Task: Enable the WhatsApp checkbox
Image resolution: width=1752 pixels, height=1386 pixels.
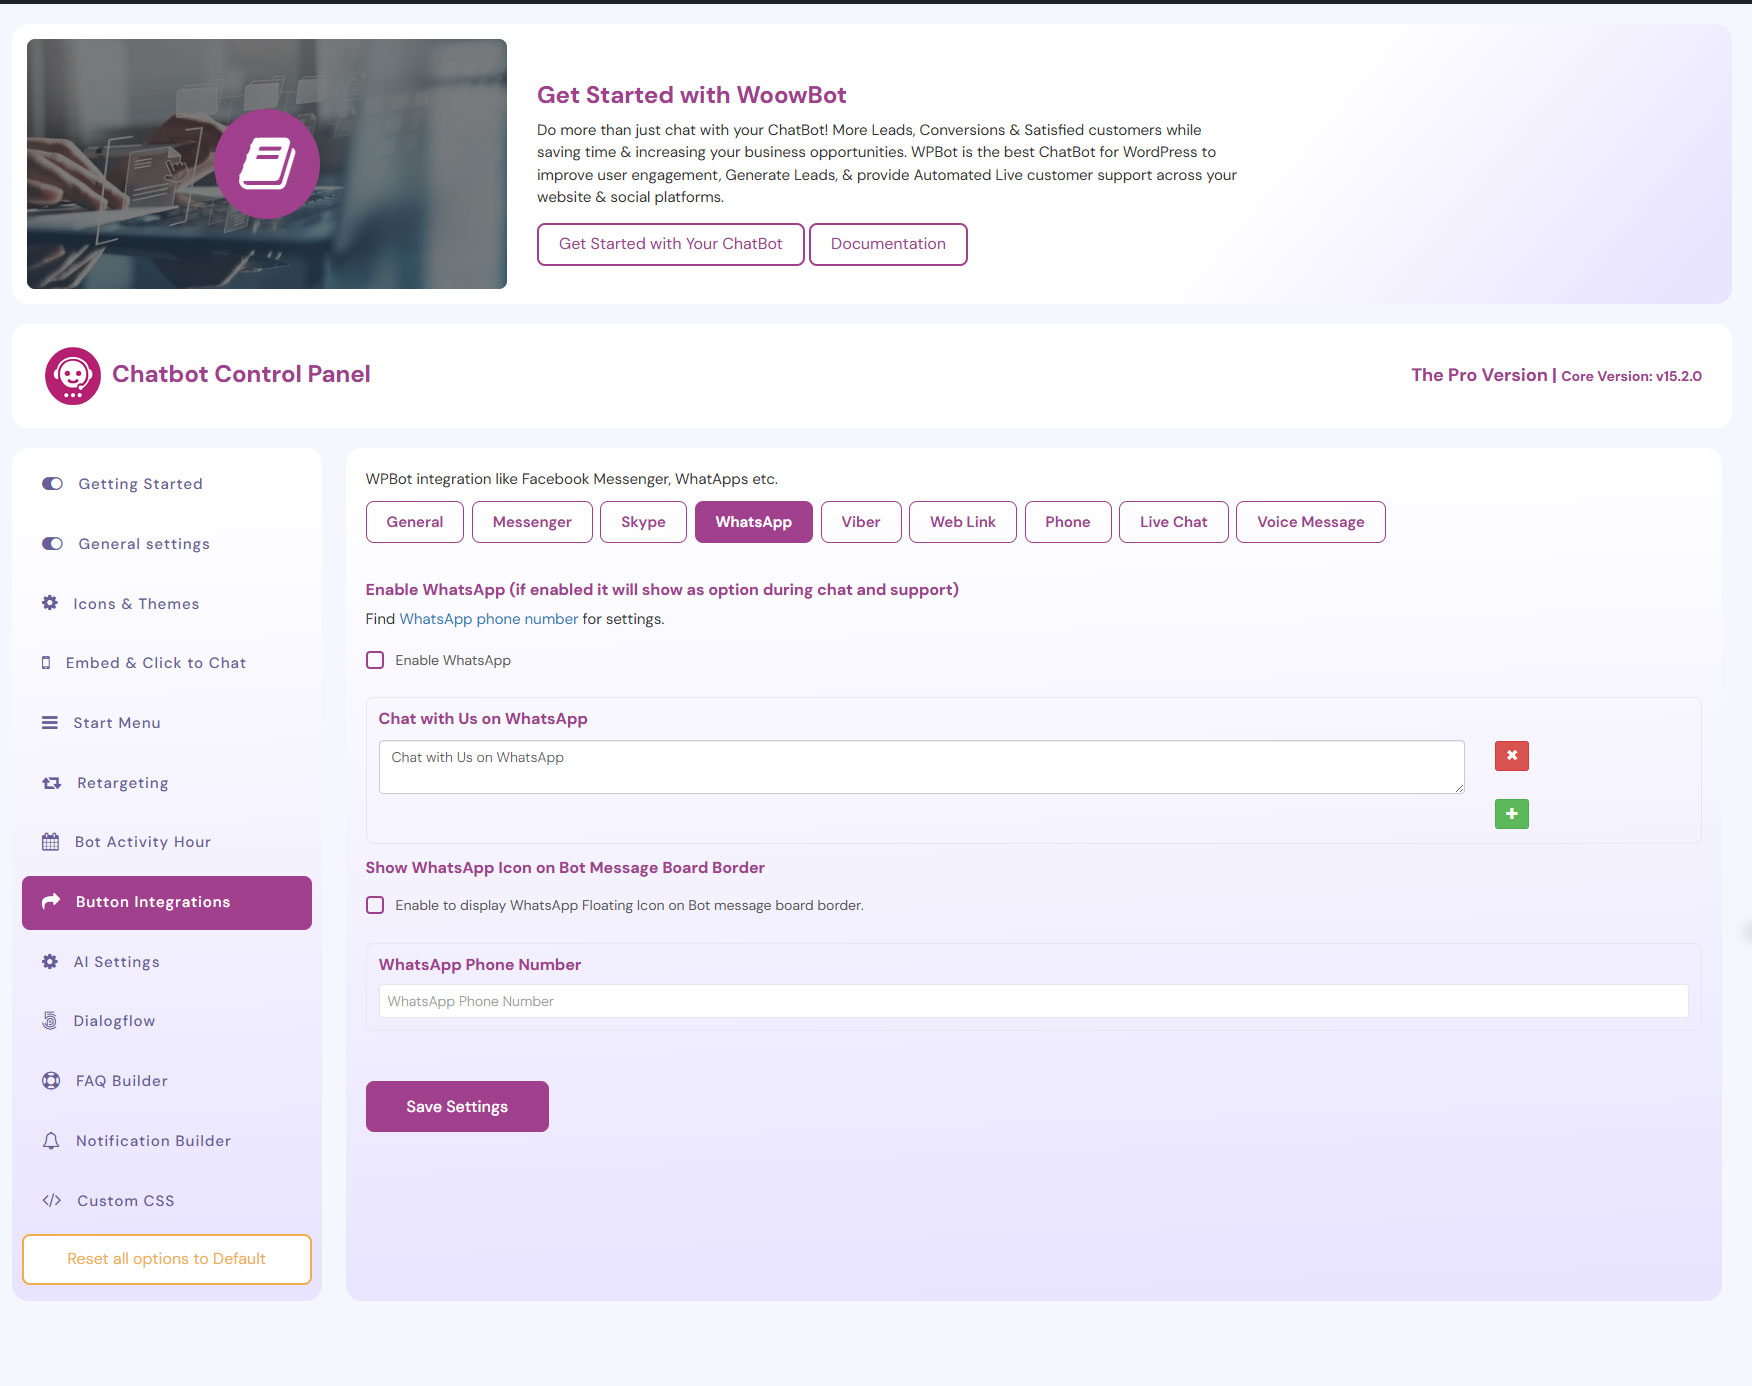Action: 375,660
